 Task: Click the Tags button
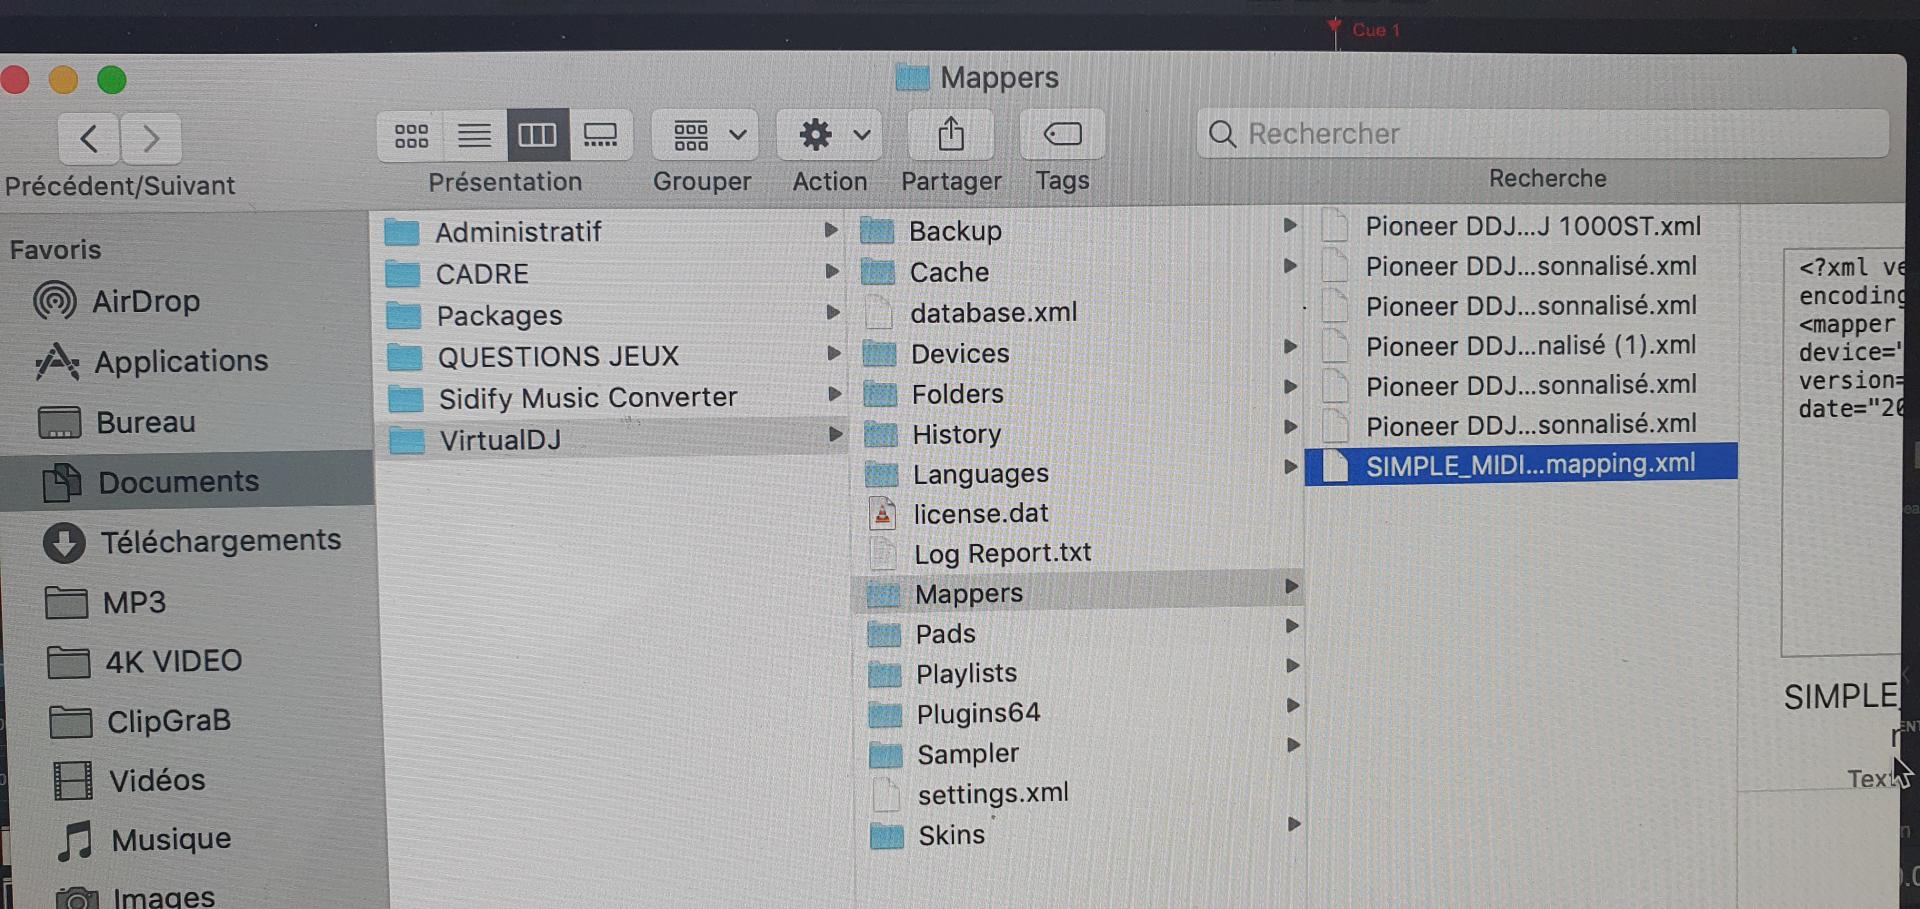pos(1062,134)
